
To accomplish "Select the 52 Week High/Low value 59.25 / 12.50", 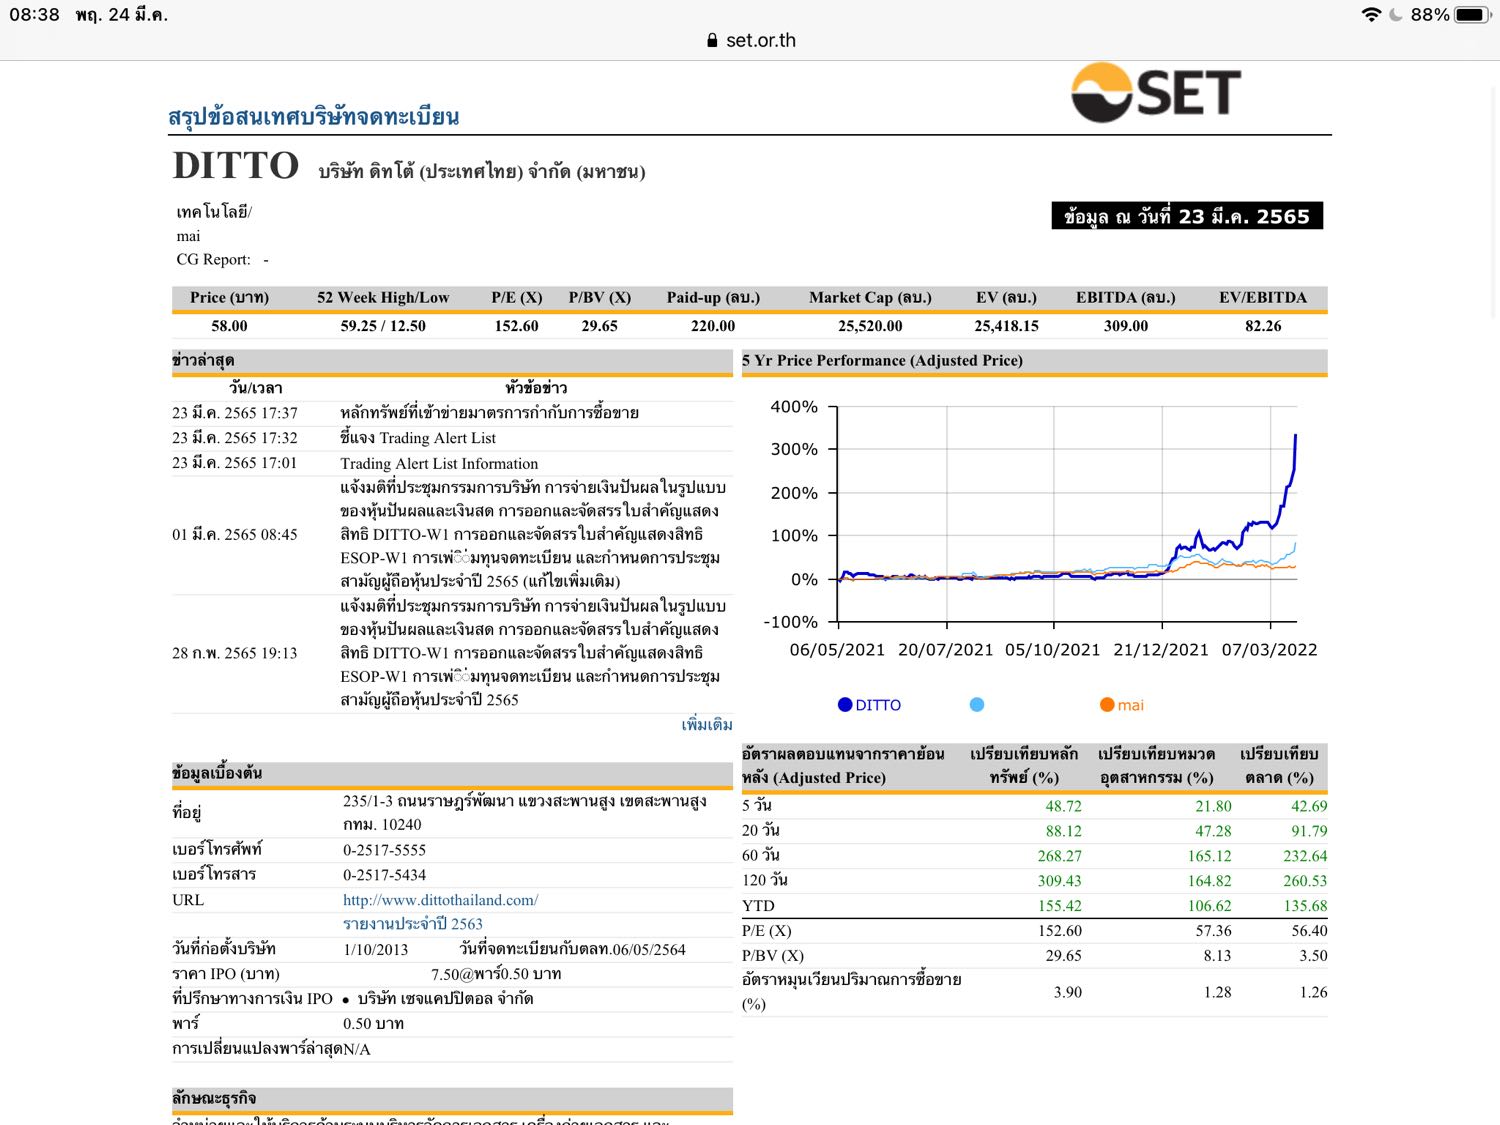I will [x=383, y=326].
